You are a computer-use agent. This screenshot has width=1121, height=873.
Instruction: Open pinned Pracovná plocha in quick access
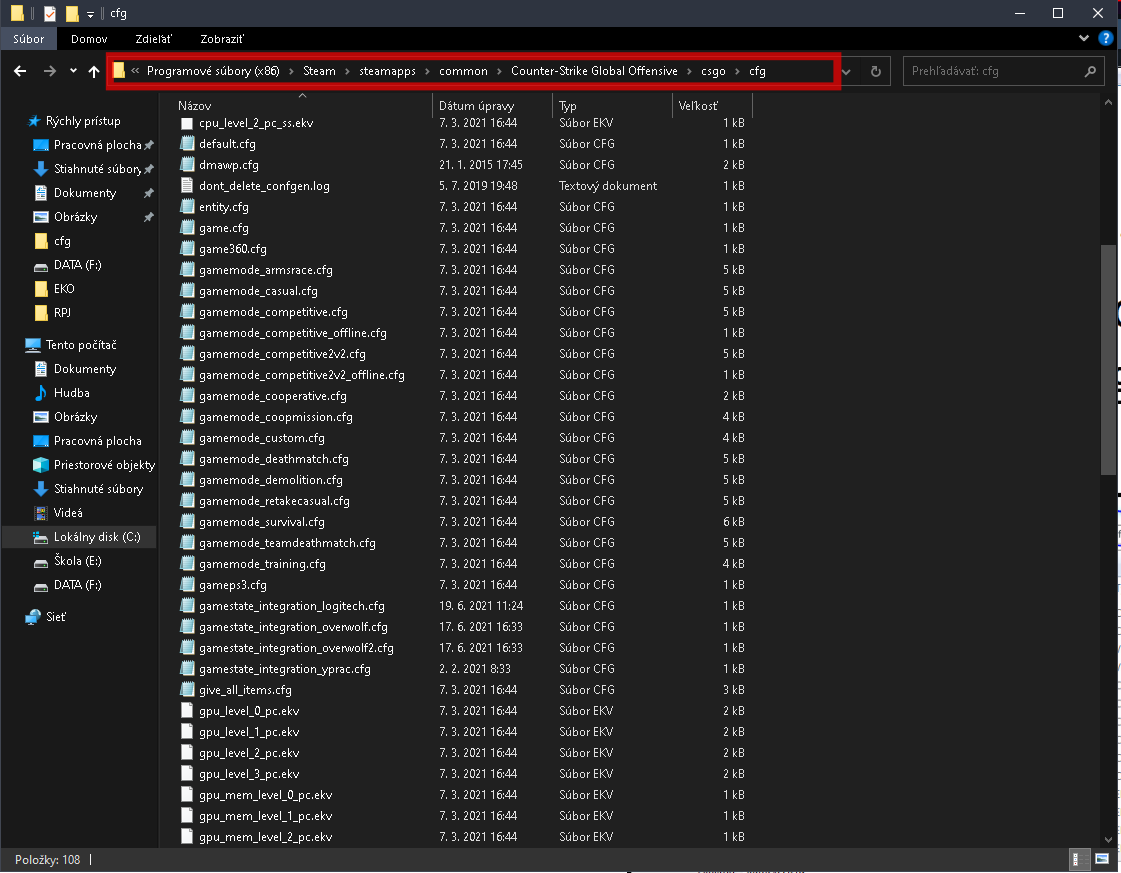pyautogui.click(x=97, y=144)
